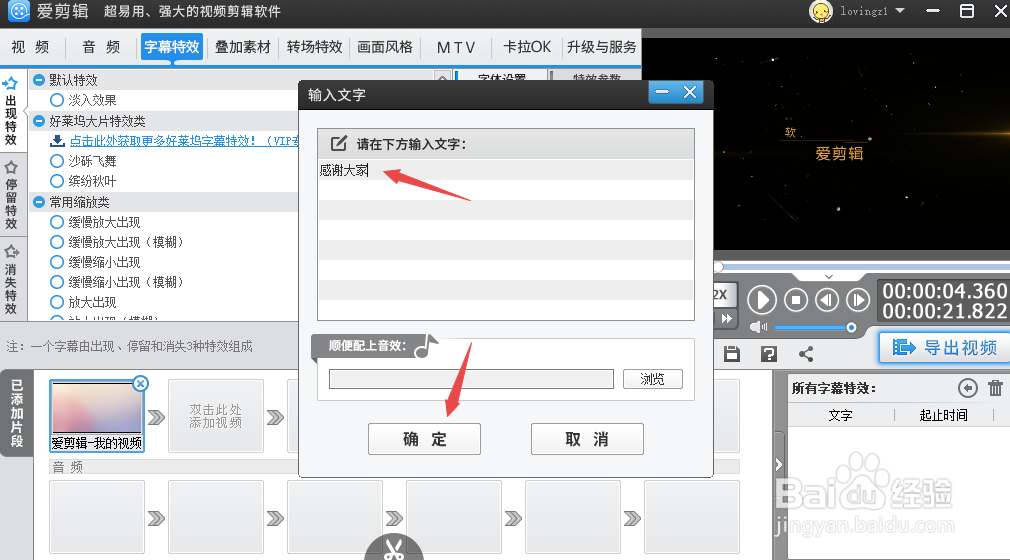Click the 2X speed button

tap(720, 295)
